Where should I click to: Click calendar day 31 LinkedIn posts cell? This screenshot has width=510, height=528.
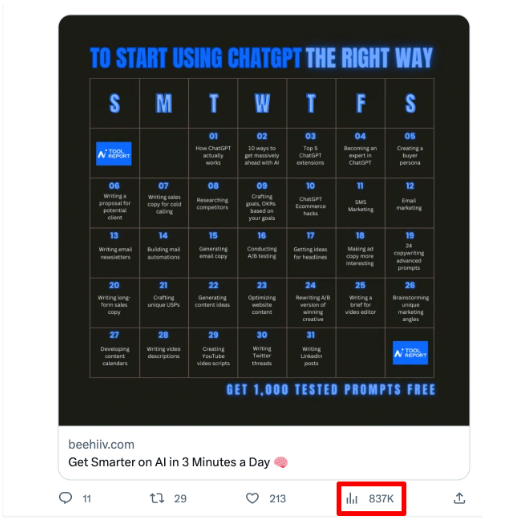(x=311, y=352)
